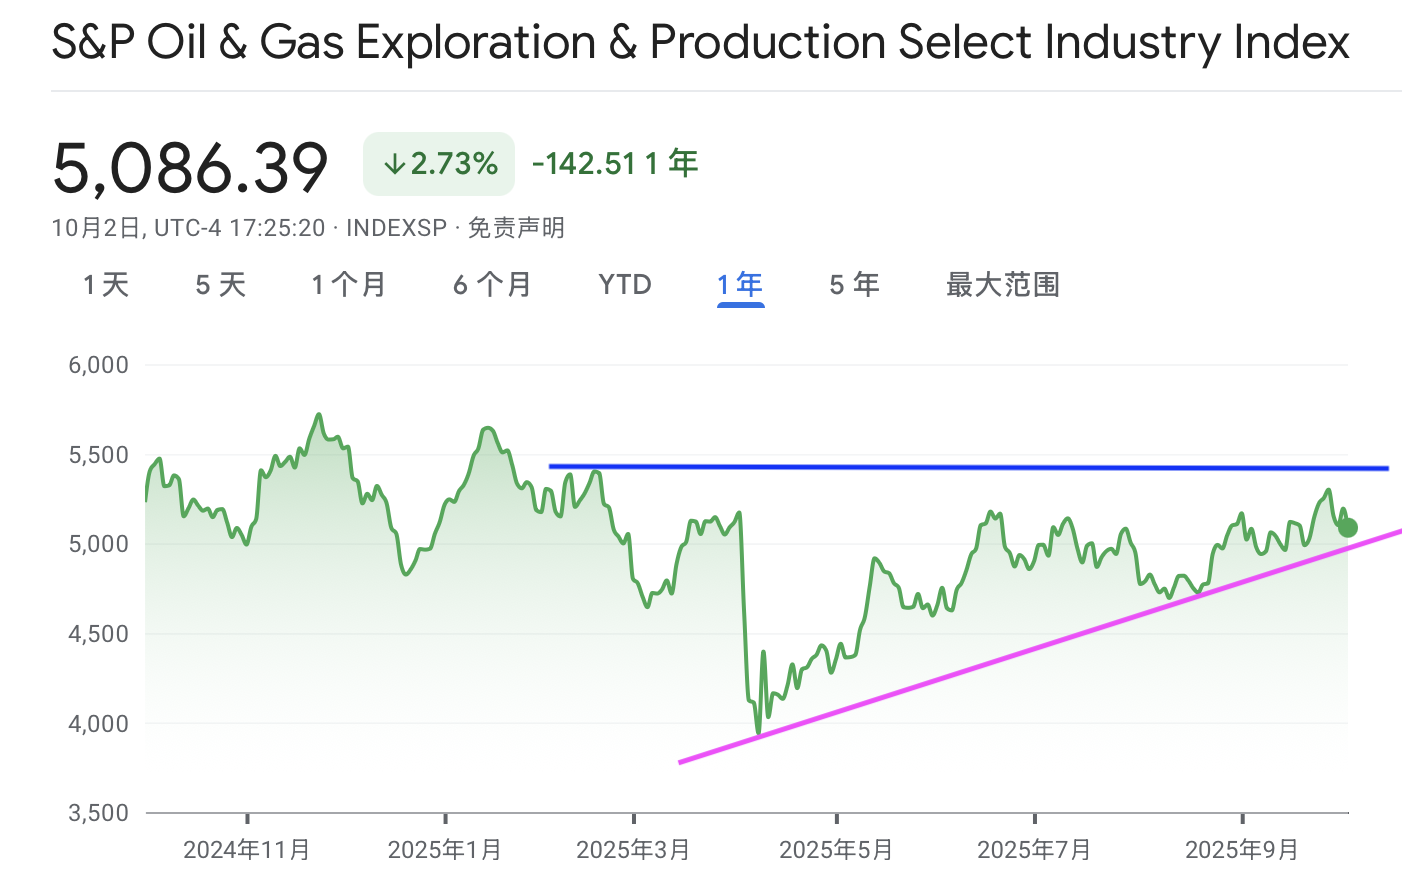The image size is (1402, 874).
Task: Open the 1个月 chart range
Action: (x=348, y=285)
